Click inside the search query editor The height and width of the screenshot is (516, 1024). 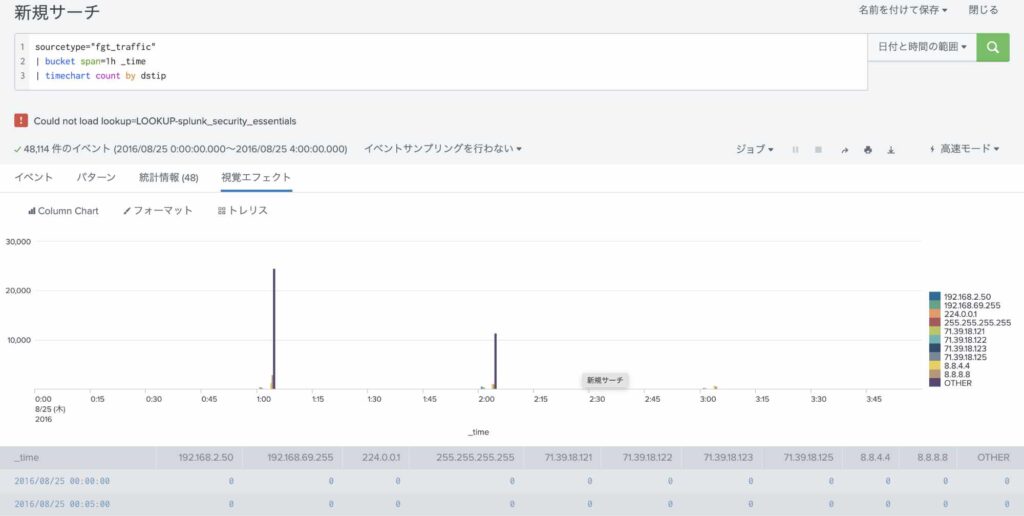(450, 61)
